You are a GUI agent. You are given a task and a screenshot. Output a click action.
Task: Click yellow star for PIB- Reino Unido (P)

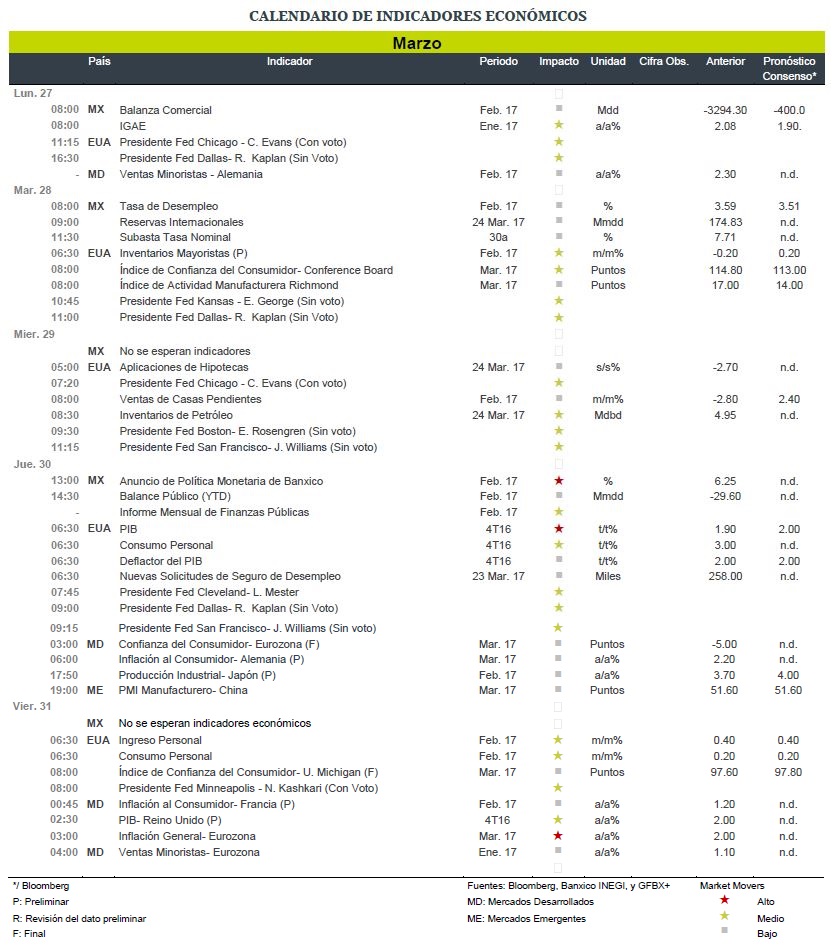(x=557, y=819)
